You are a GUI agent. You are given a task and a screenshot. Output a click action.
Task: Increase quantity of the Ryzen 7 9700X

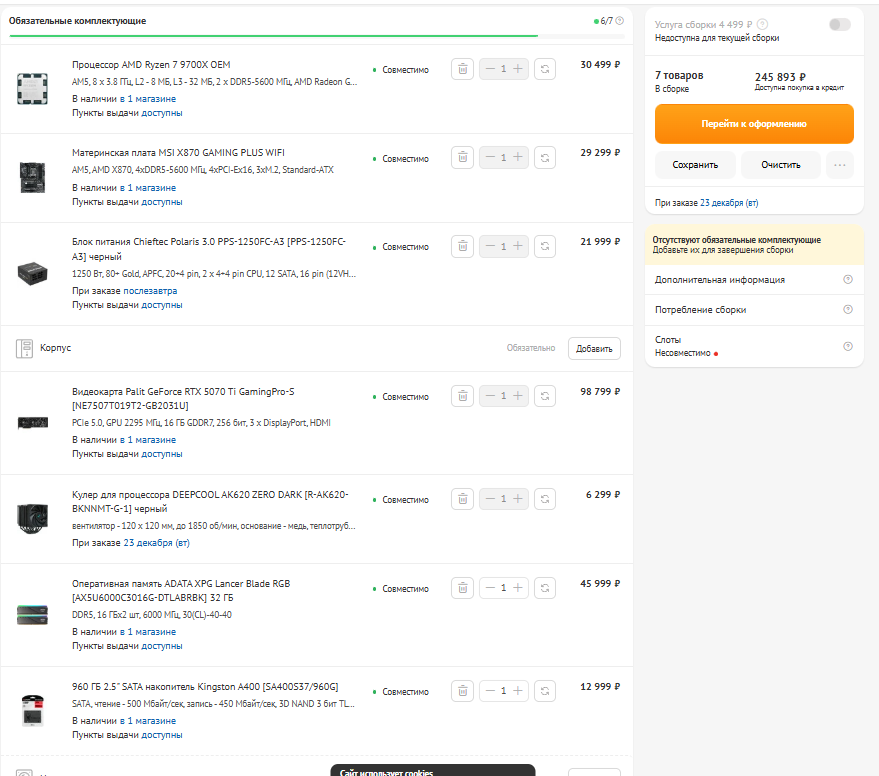coord(518,69)
